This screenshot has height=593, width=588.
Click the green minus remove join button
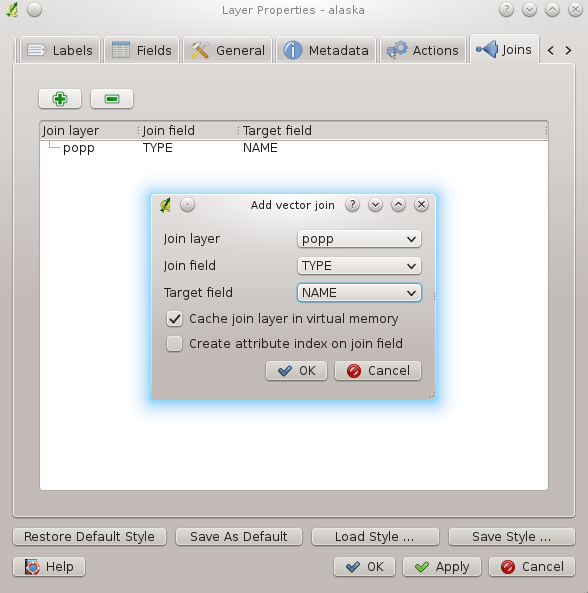click(112, 99)
